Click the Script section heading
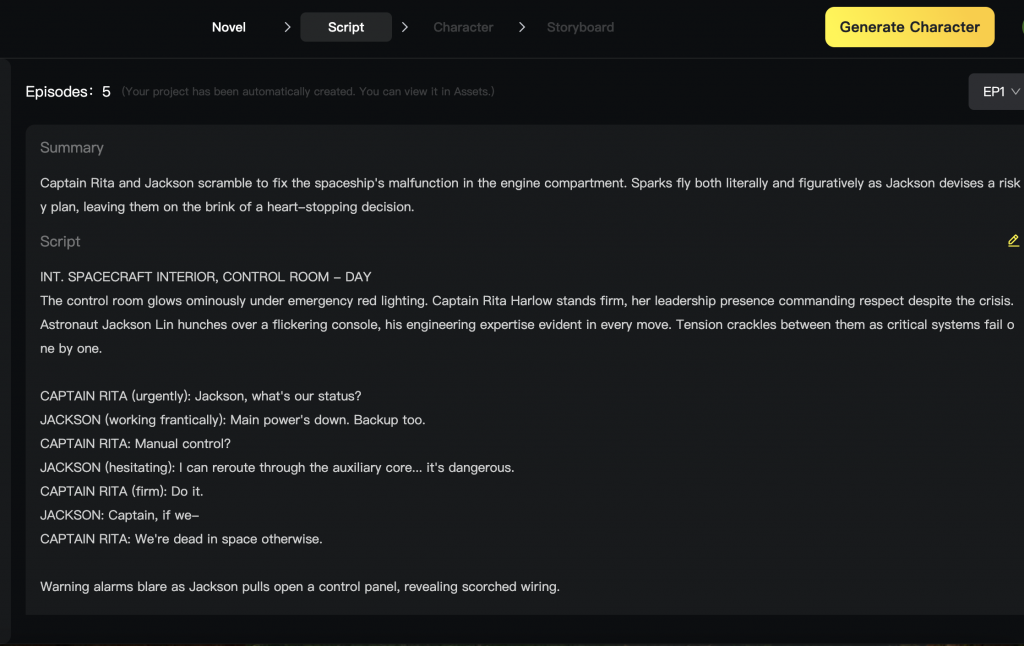 click(60, 242)
